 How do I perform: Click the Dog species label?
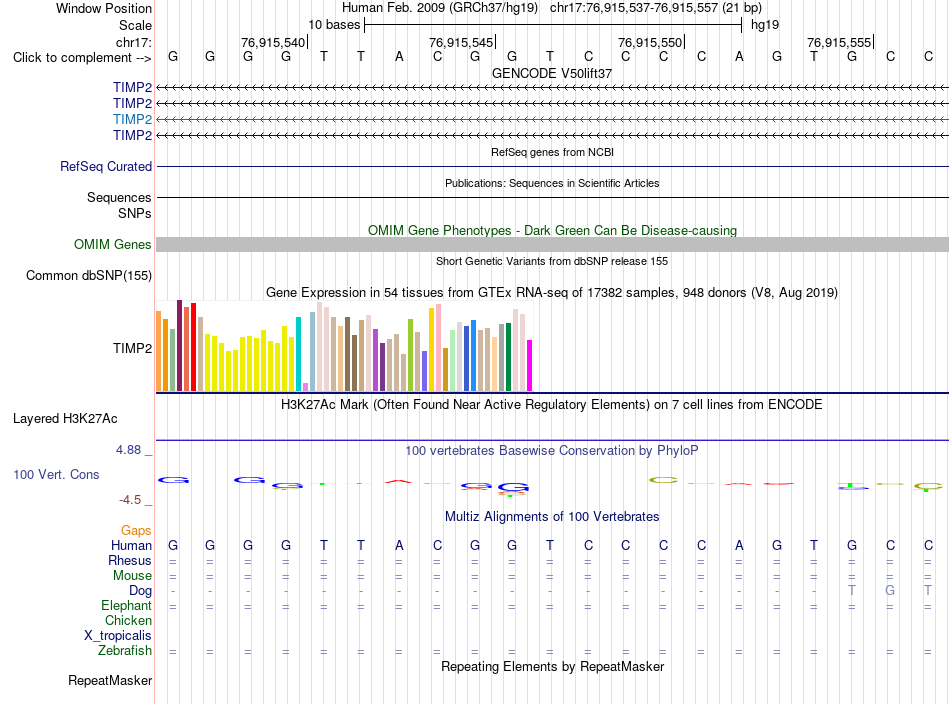coord(140,590)
